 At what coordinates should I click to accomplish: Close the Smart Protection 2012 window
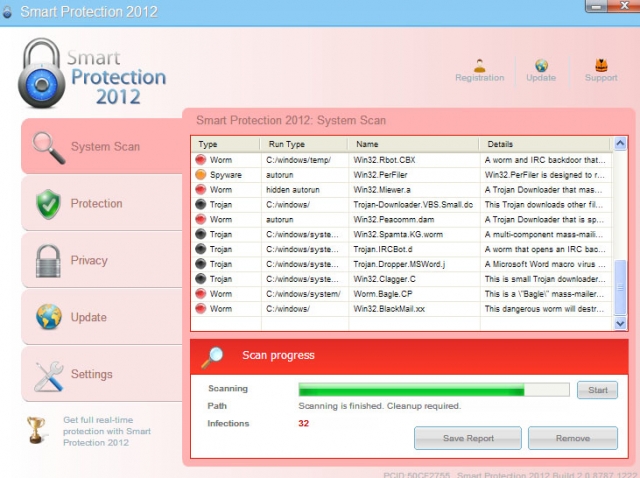coord(624,6)
